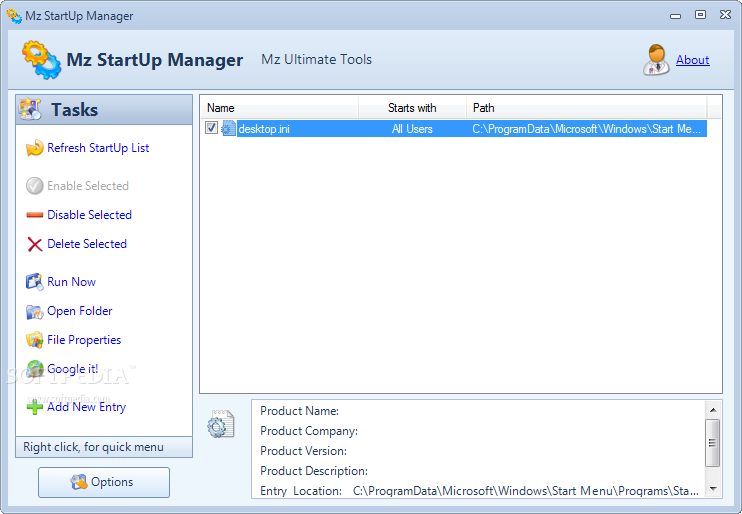Click the Add New Entry link
The height and width of the screenshot is (514, 742).
86,407
